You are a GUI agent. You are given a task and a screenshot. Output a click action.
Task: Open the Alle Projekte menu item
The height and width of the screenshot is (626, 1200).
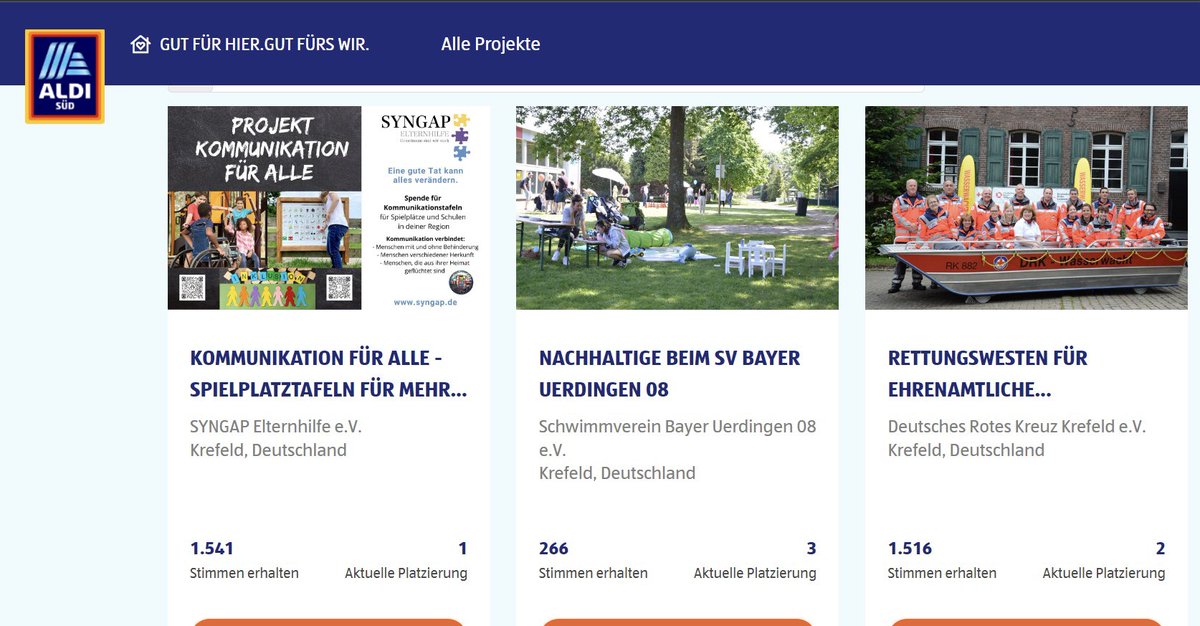pyautogui.click(x=491, y=44)
